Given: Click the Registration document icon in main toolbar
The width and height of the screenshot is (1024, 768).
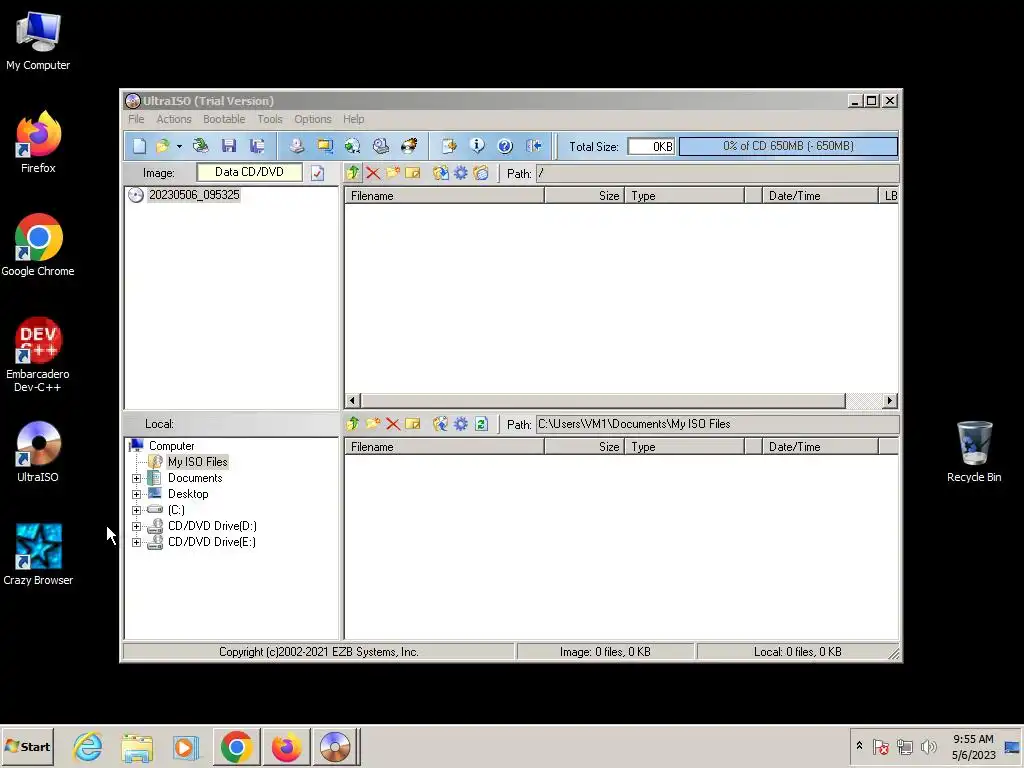Looking at the screenshot, I should (449, 146).
